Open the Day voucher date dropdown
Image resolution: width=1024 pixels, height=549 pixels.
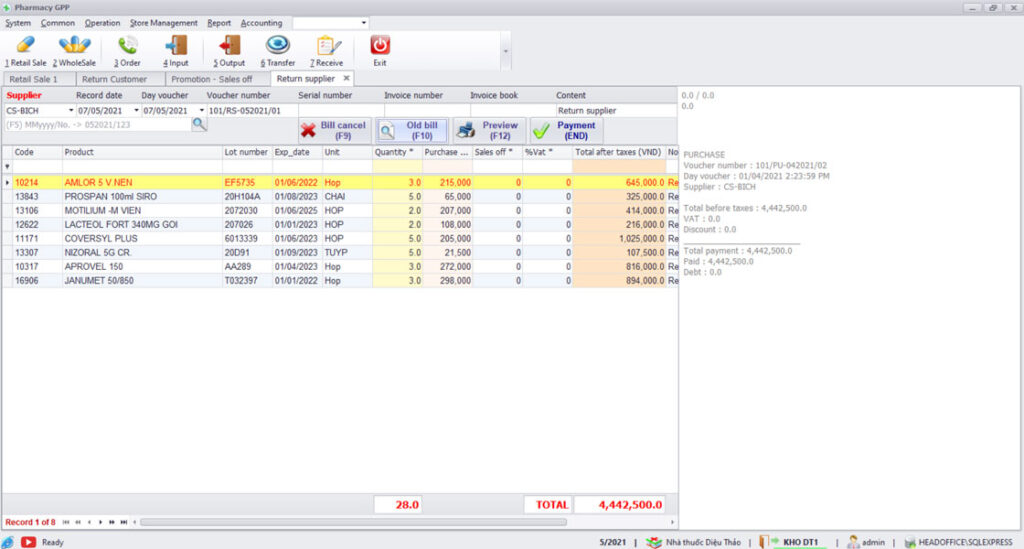pyautogui.click(x=201, y=111)
